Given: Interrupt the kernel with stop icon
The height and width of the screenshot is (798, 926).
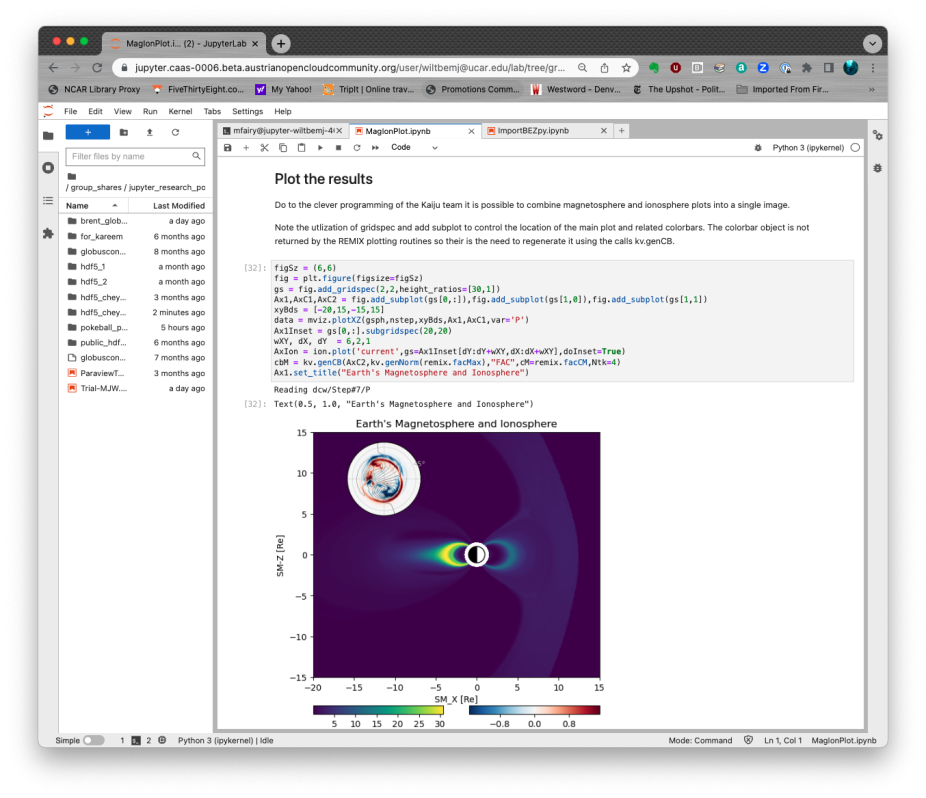Looking at the screenshot, I should click(338, 148).
